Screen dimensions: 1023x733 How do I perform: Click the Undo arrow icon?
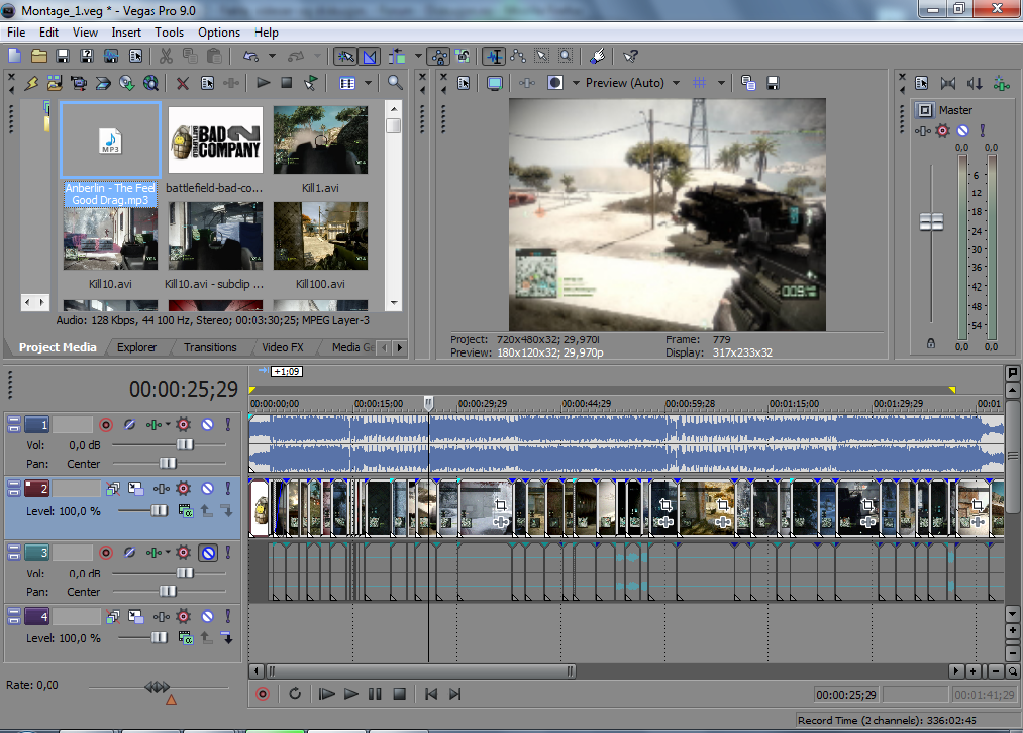pyautogui.click(x=251, y=56)
